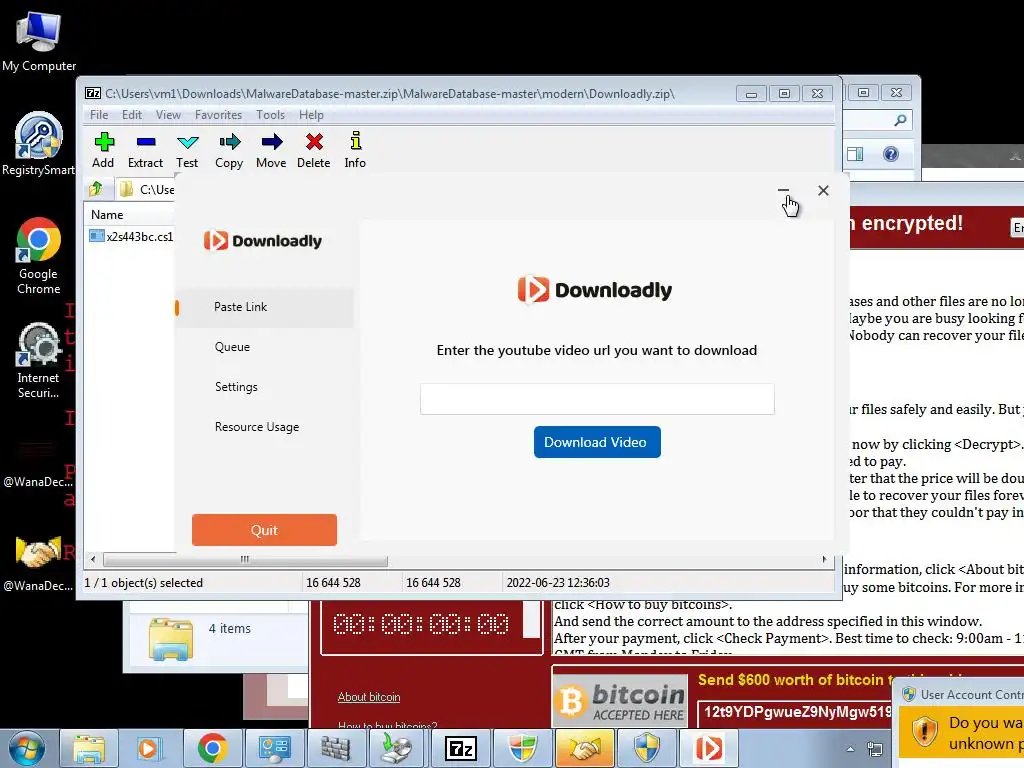Open Internet Security desktop icon
1024x768 pixels.
(x=38, y=360)
